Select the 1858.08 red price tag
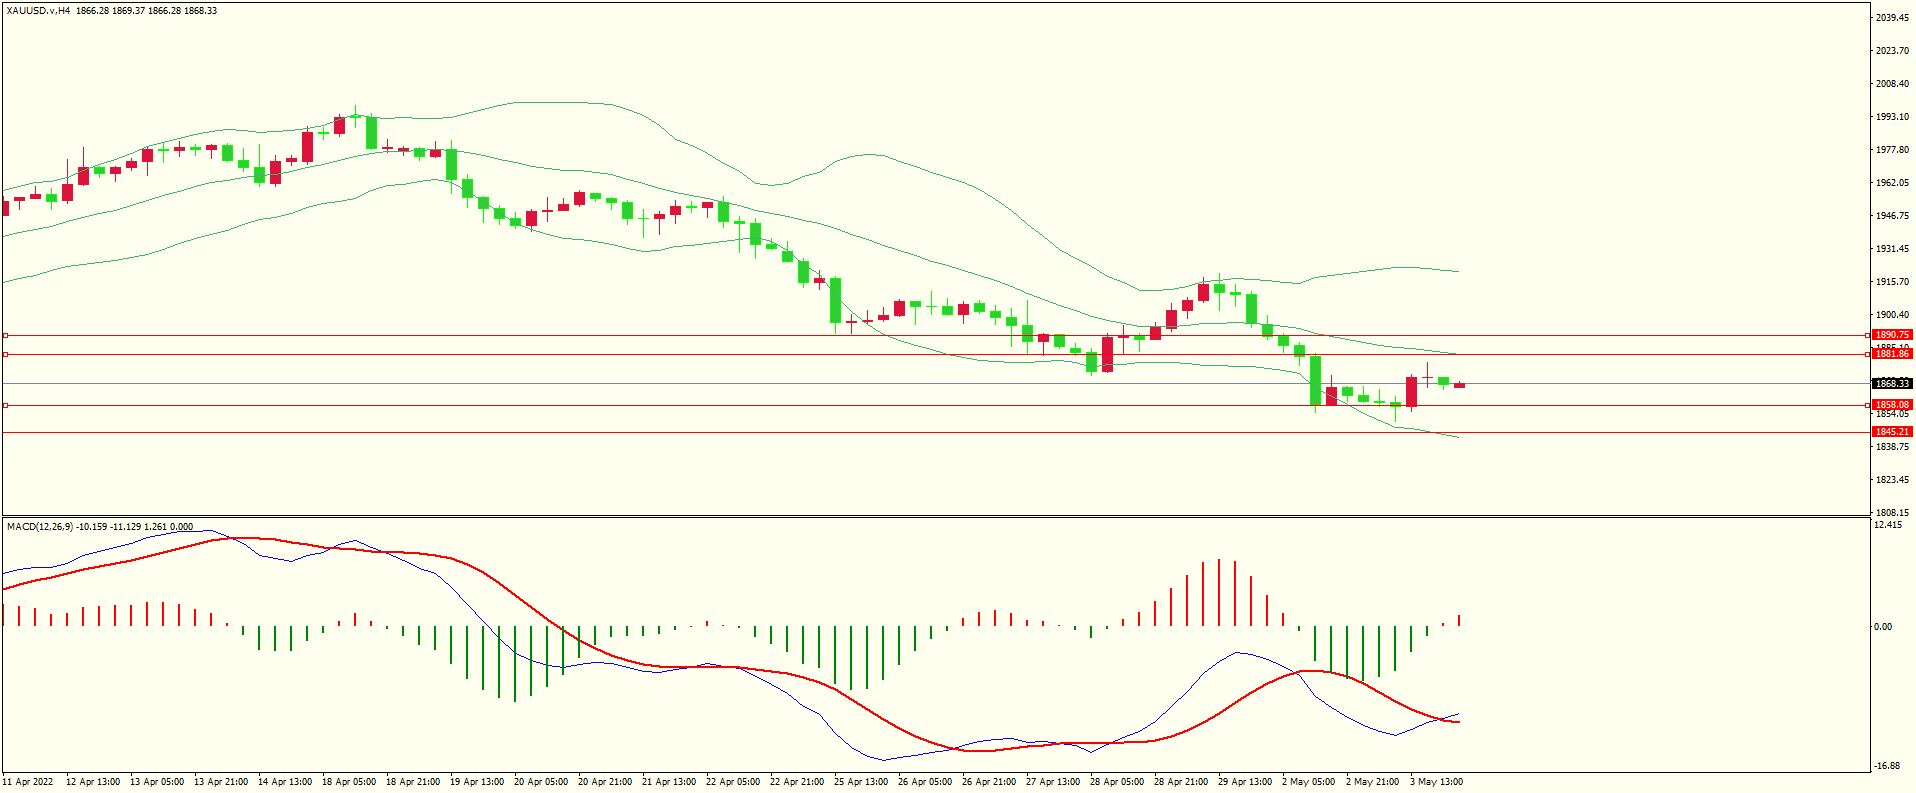The height and width of the screenshot is (793, 1916). [x=1892, y=405]
